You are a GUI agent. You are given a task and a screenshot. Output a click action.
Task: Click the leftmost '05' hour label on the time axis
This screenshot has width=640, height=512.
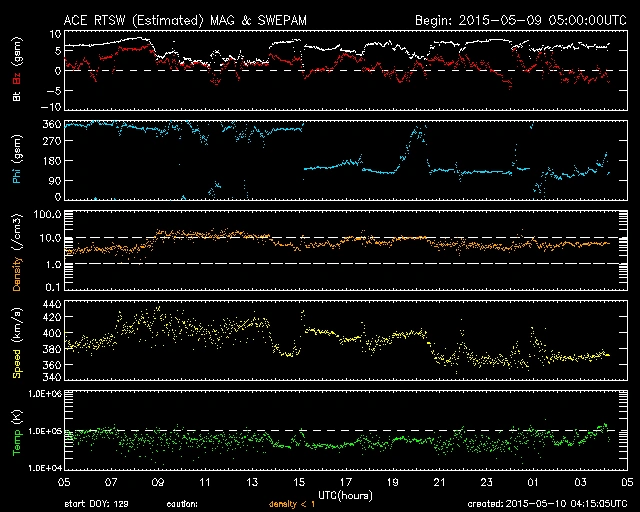(x=64, y=483)
